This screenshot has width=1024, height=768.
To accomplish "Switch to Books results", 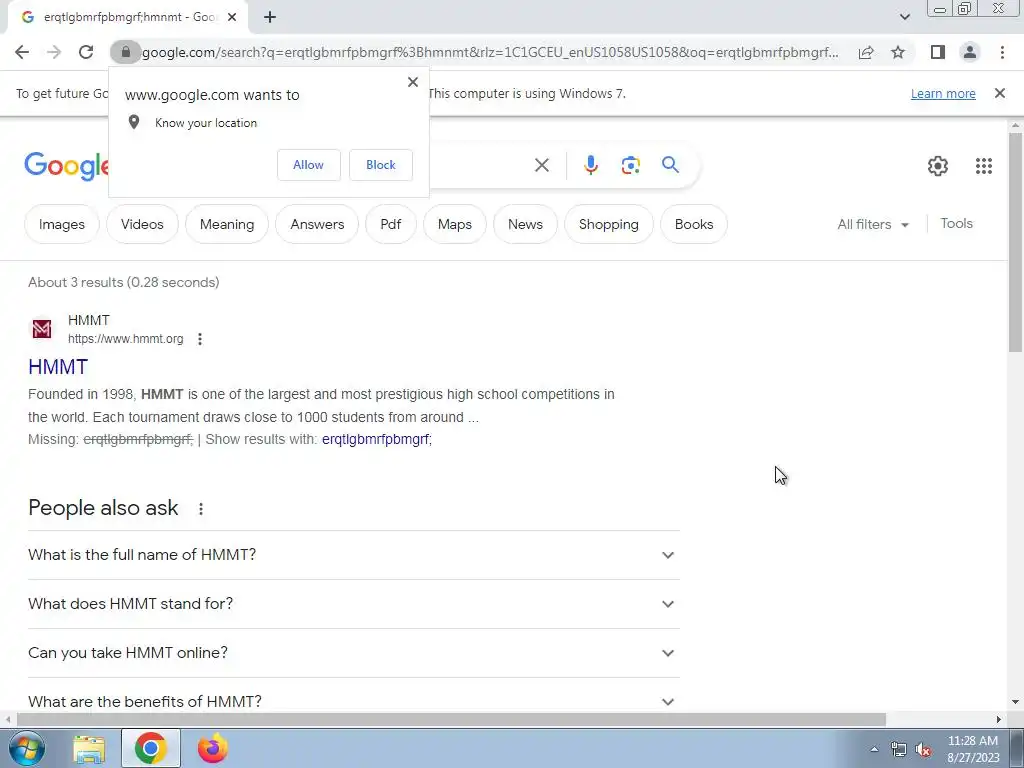I will point(694,224).
